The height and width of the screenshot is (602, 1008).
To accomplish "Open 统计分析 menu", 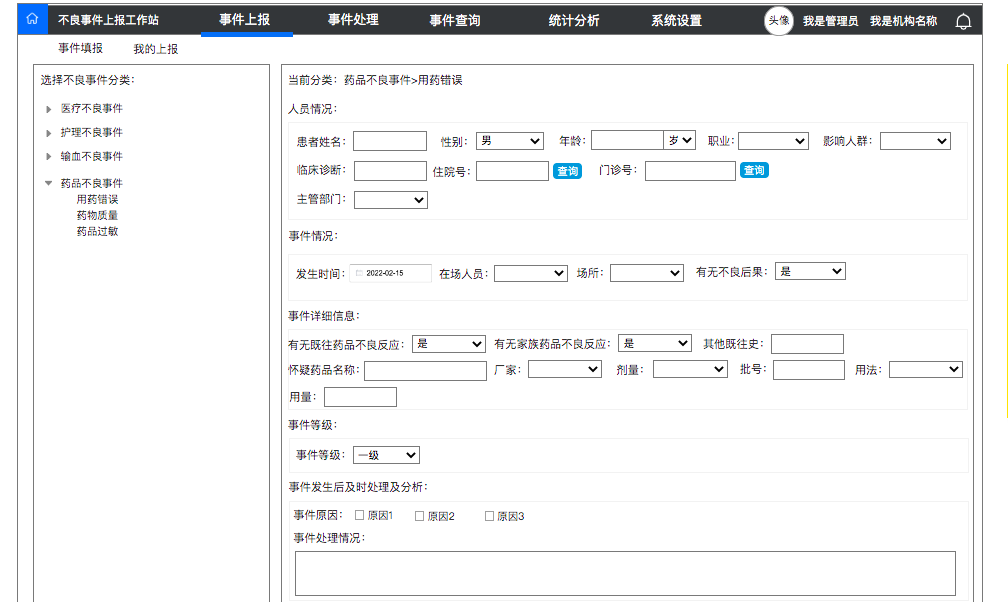I will (x=573, y=21).
